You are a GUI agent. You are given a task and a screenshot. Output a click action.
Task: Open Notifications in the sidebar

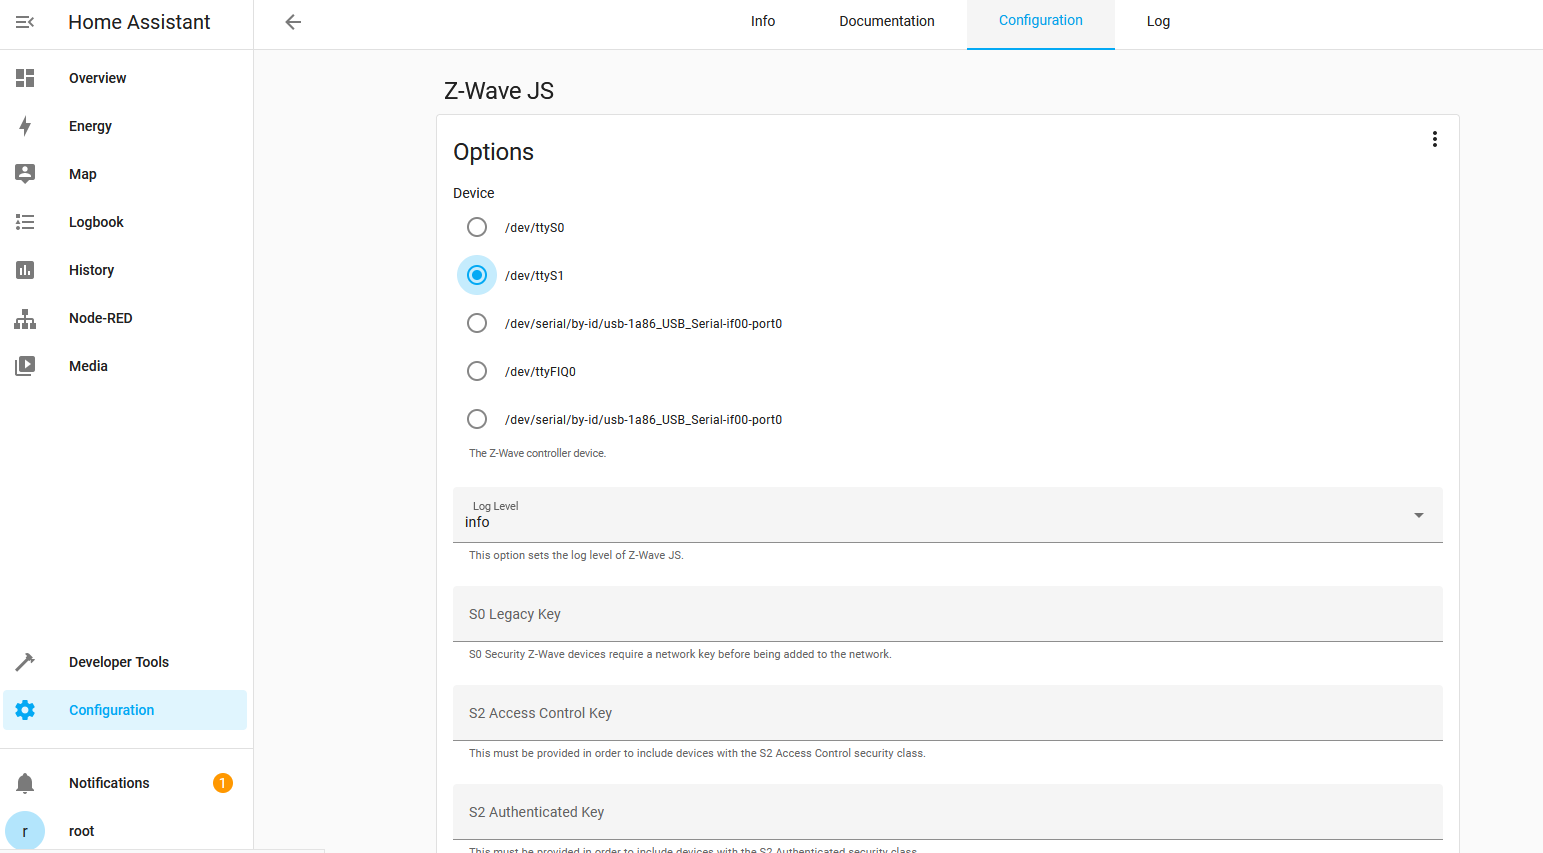125,783
